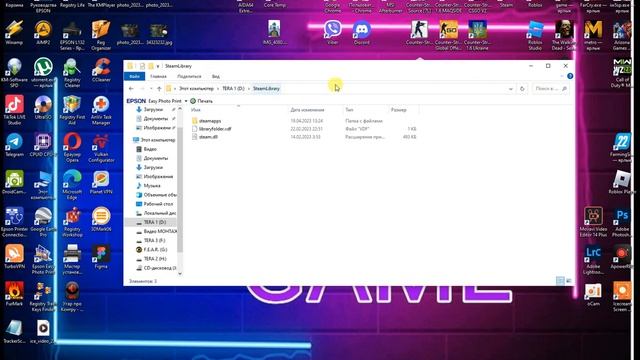Viewport: 640px width, 360px height.
Task: Launch DroidCam desktop shortcut
Action: [x=14, y=182]
